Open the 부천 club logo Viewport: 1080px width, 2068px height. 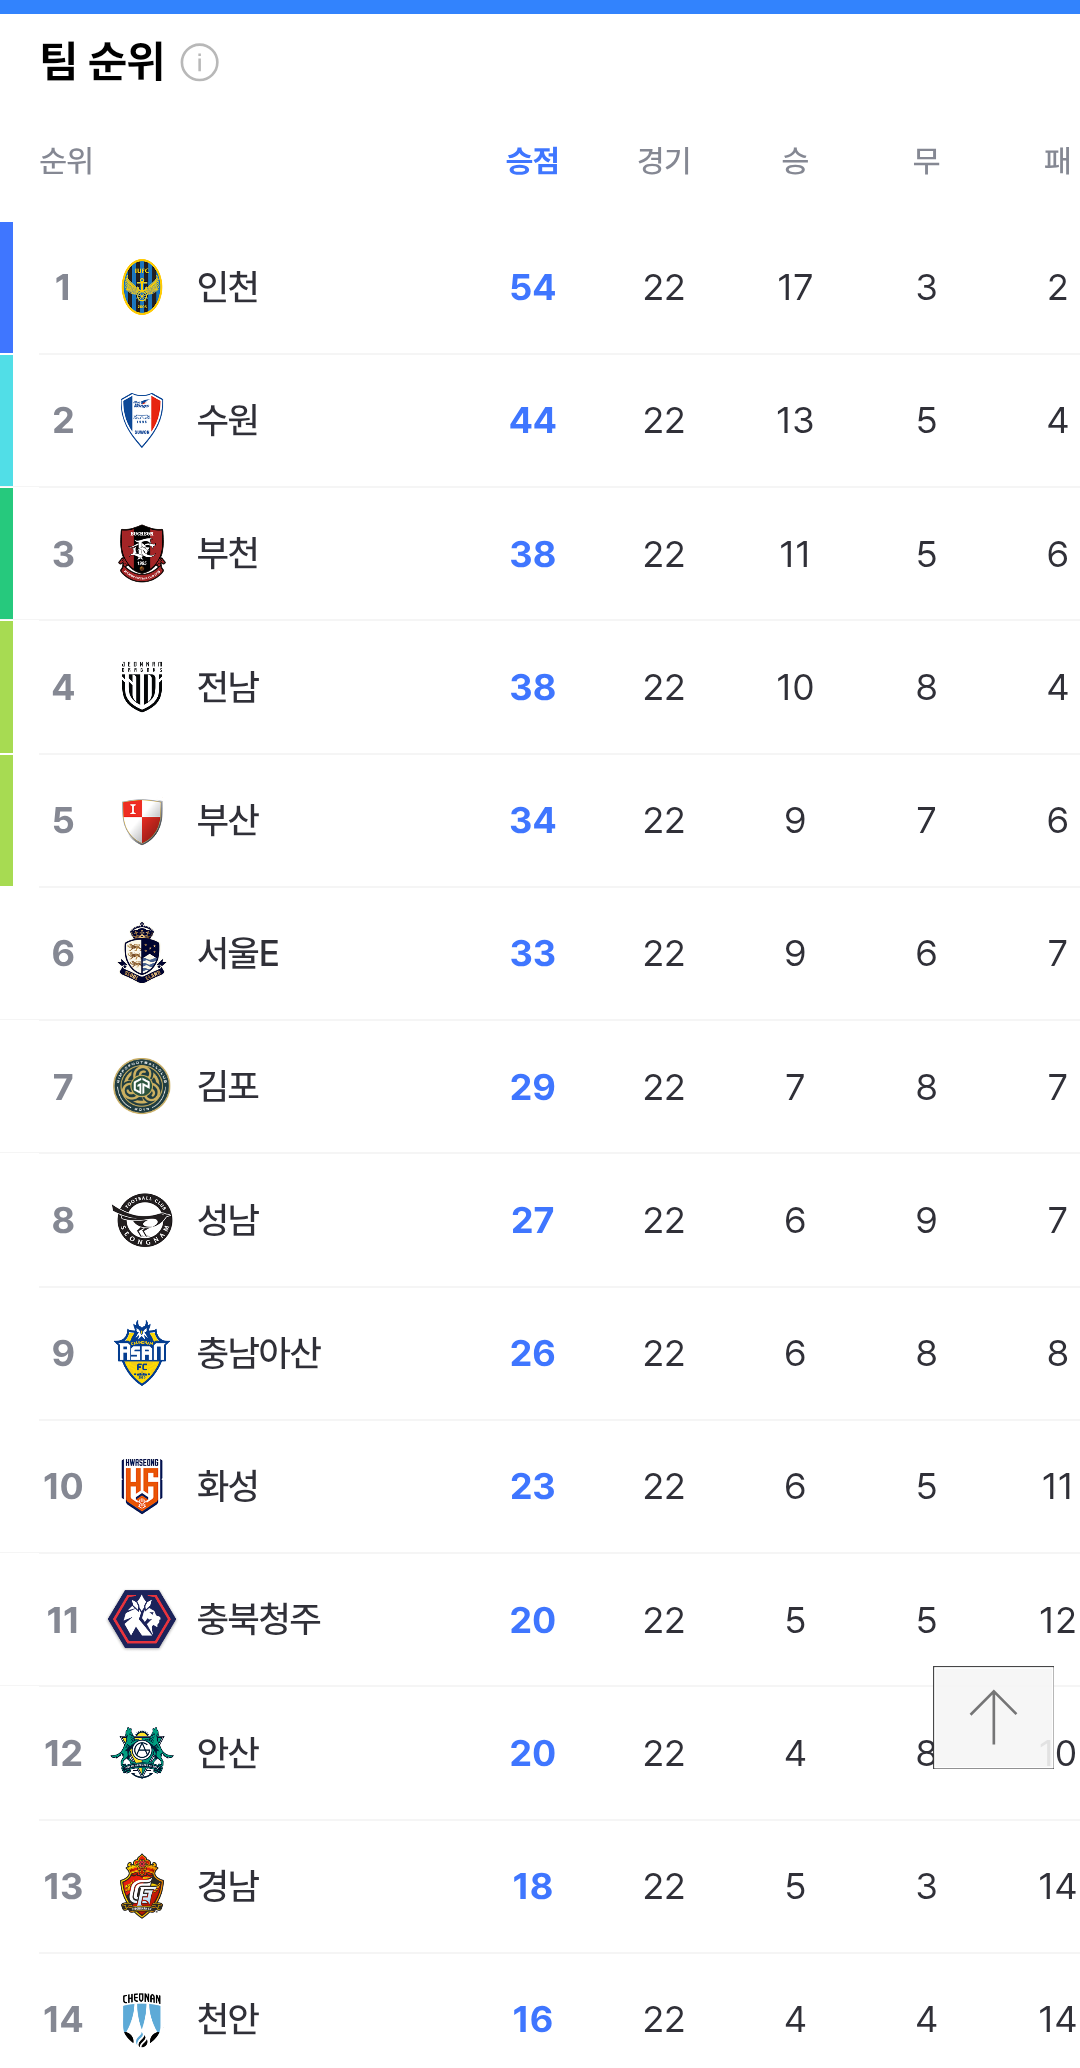click(x=142, y=553)
